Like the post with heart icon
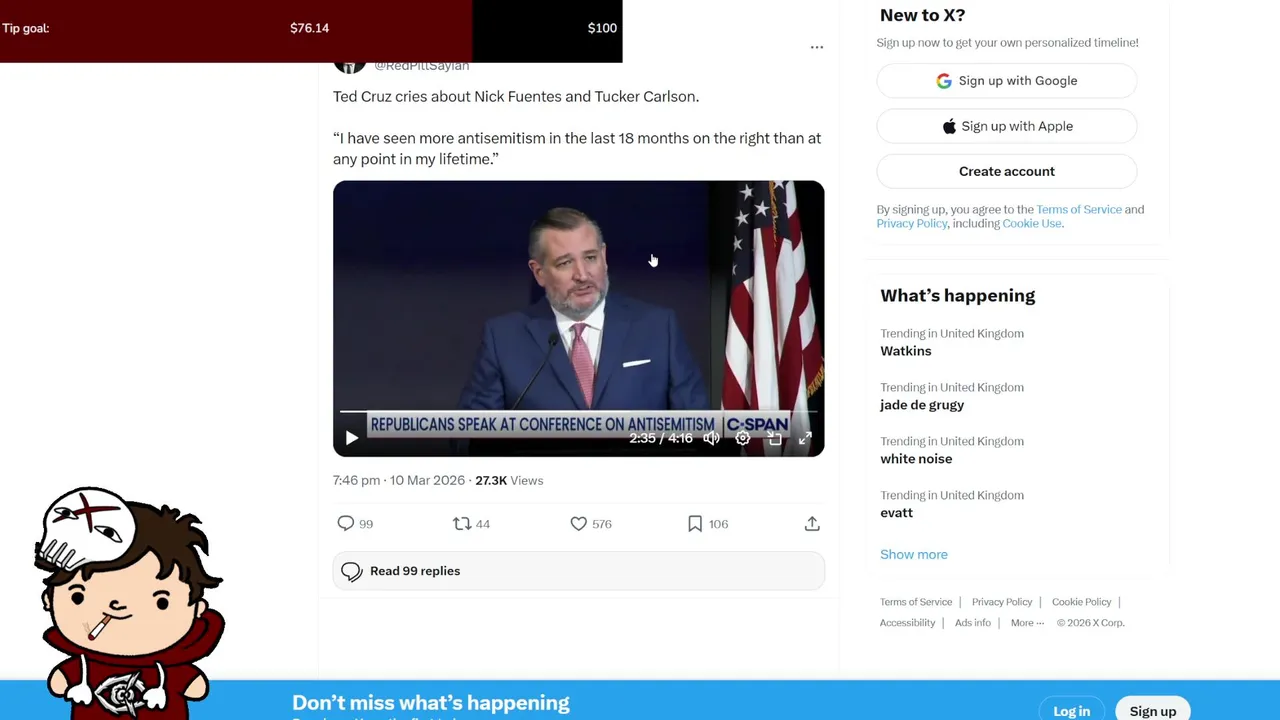1280x720 pixels. [x=578, y=523]
